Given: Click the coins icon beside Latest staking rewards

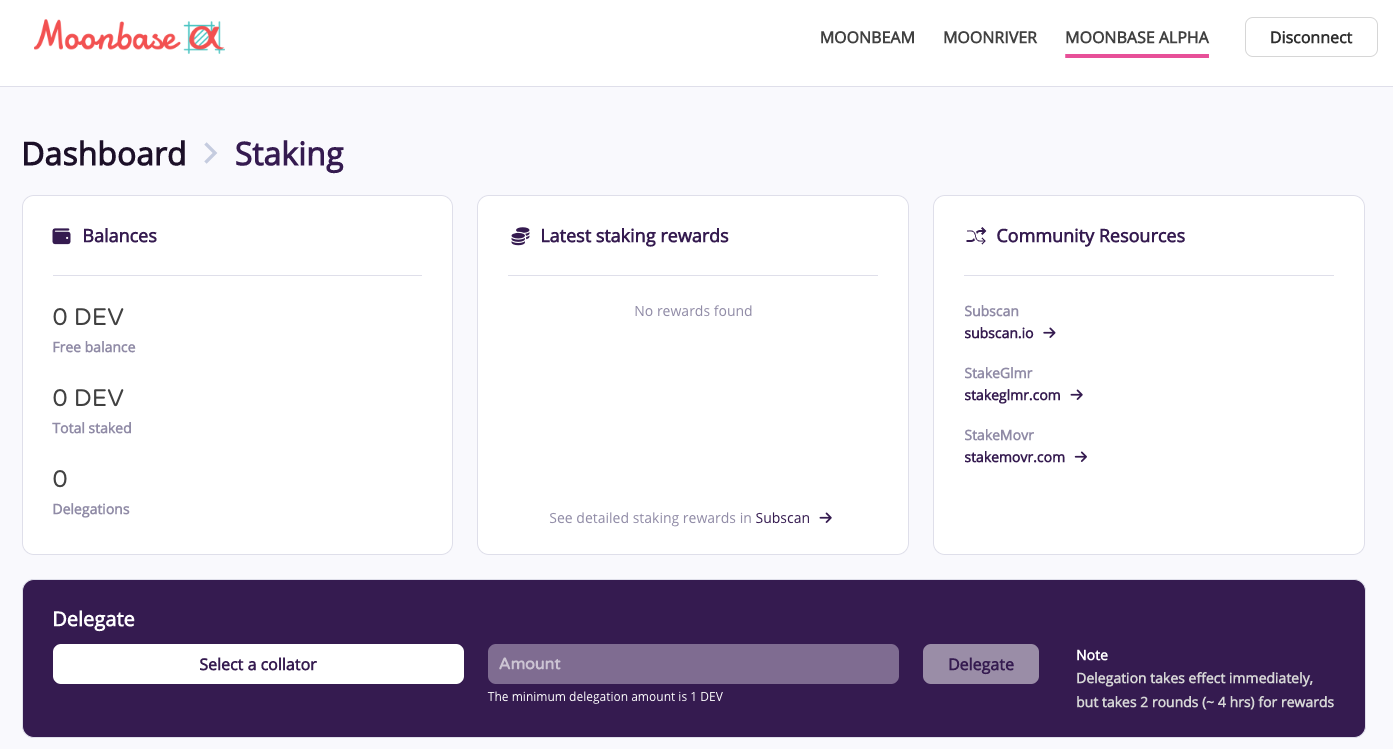Looking at the screenshot, I should pyautogui.click(x=519, y=236).
